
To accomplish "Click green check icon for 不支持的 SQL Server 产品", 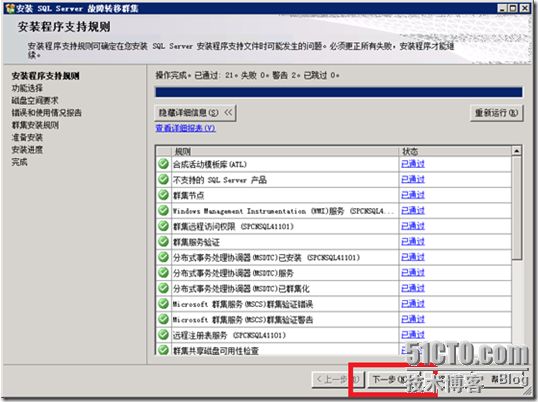I will click(x=163, y=179).
